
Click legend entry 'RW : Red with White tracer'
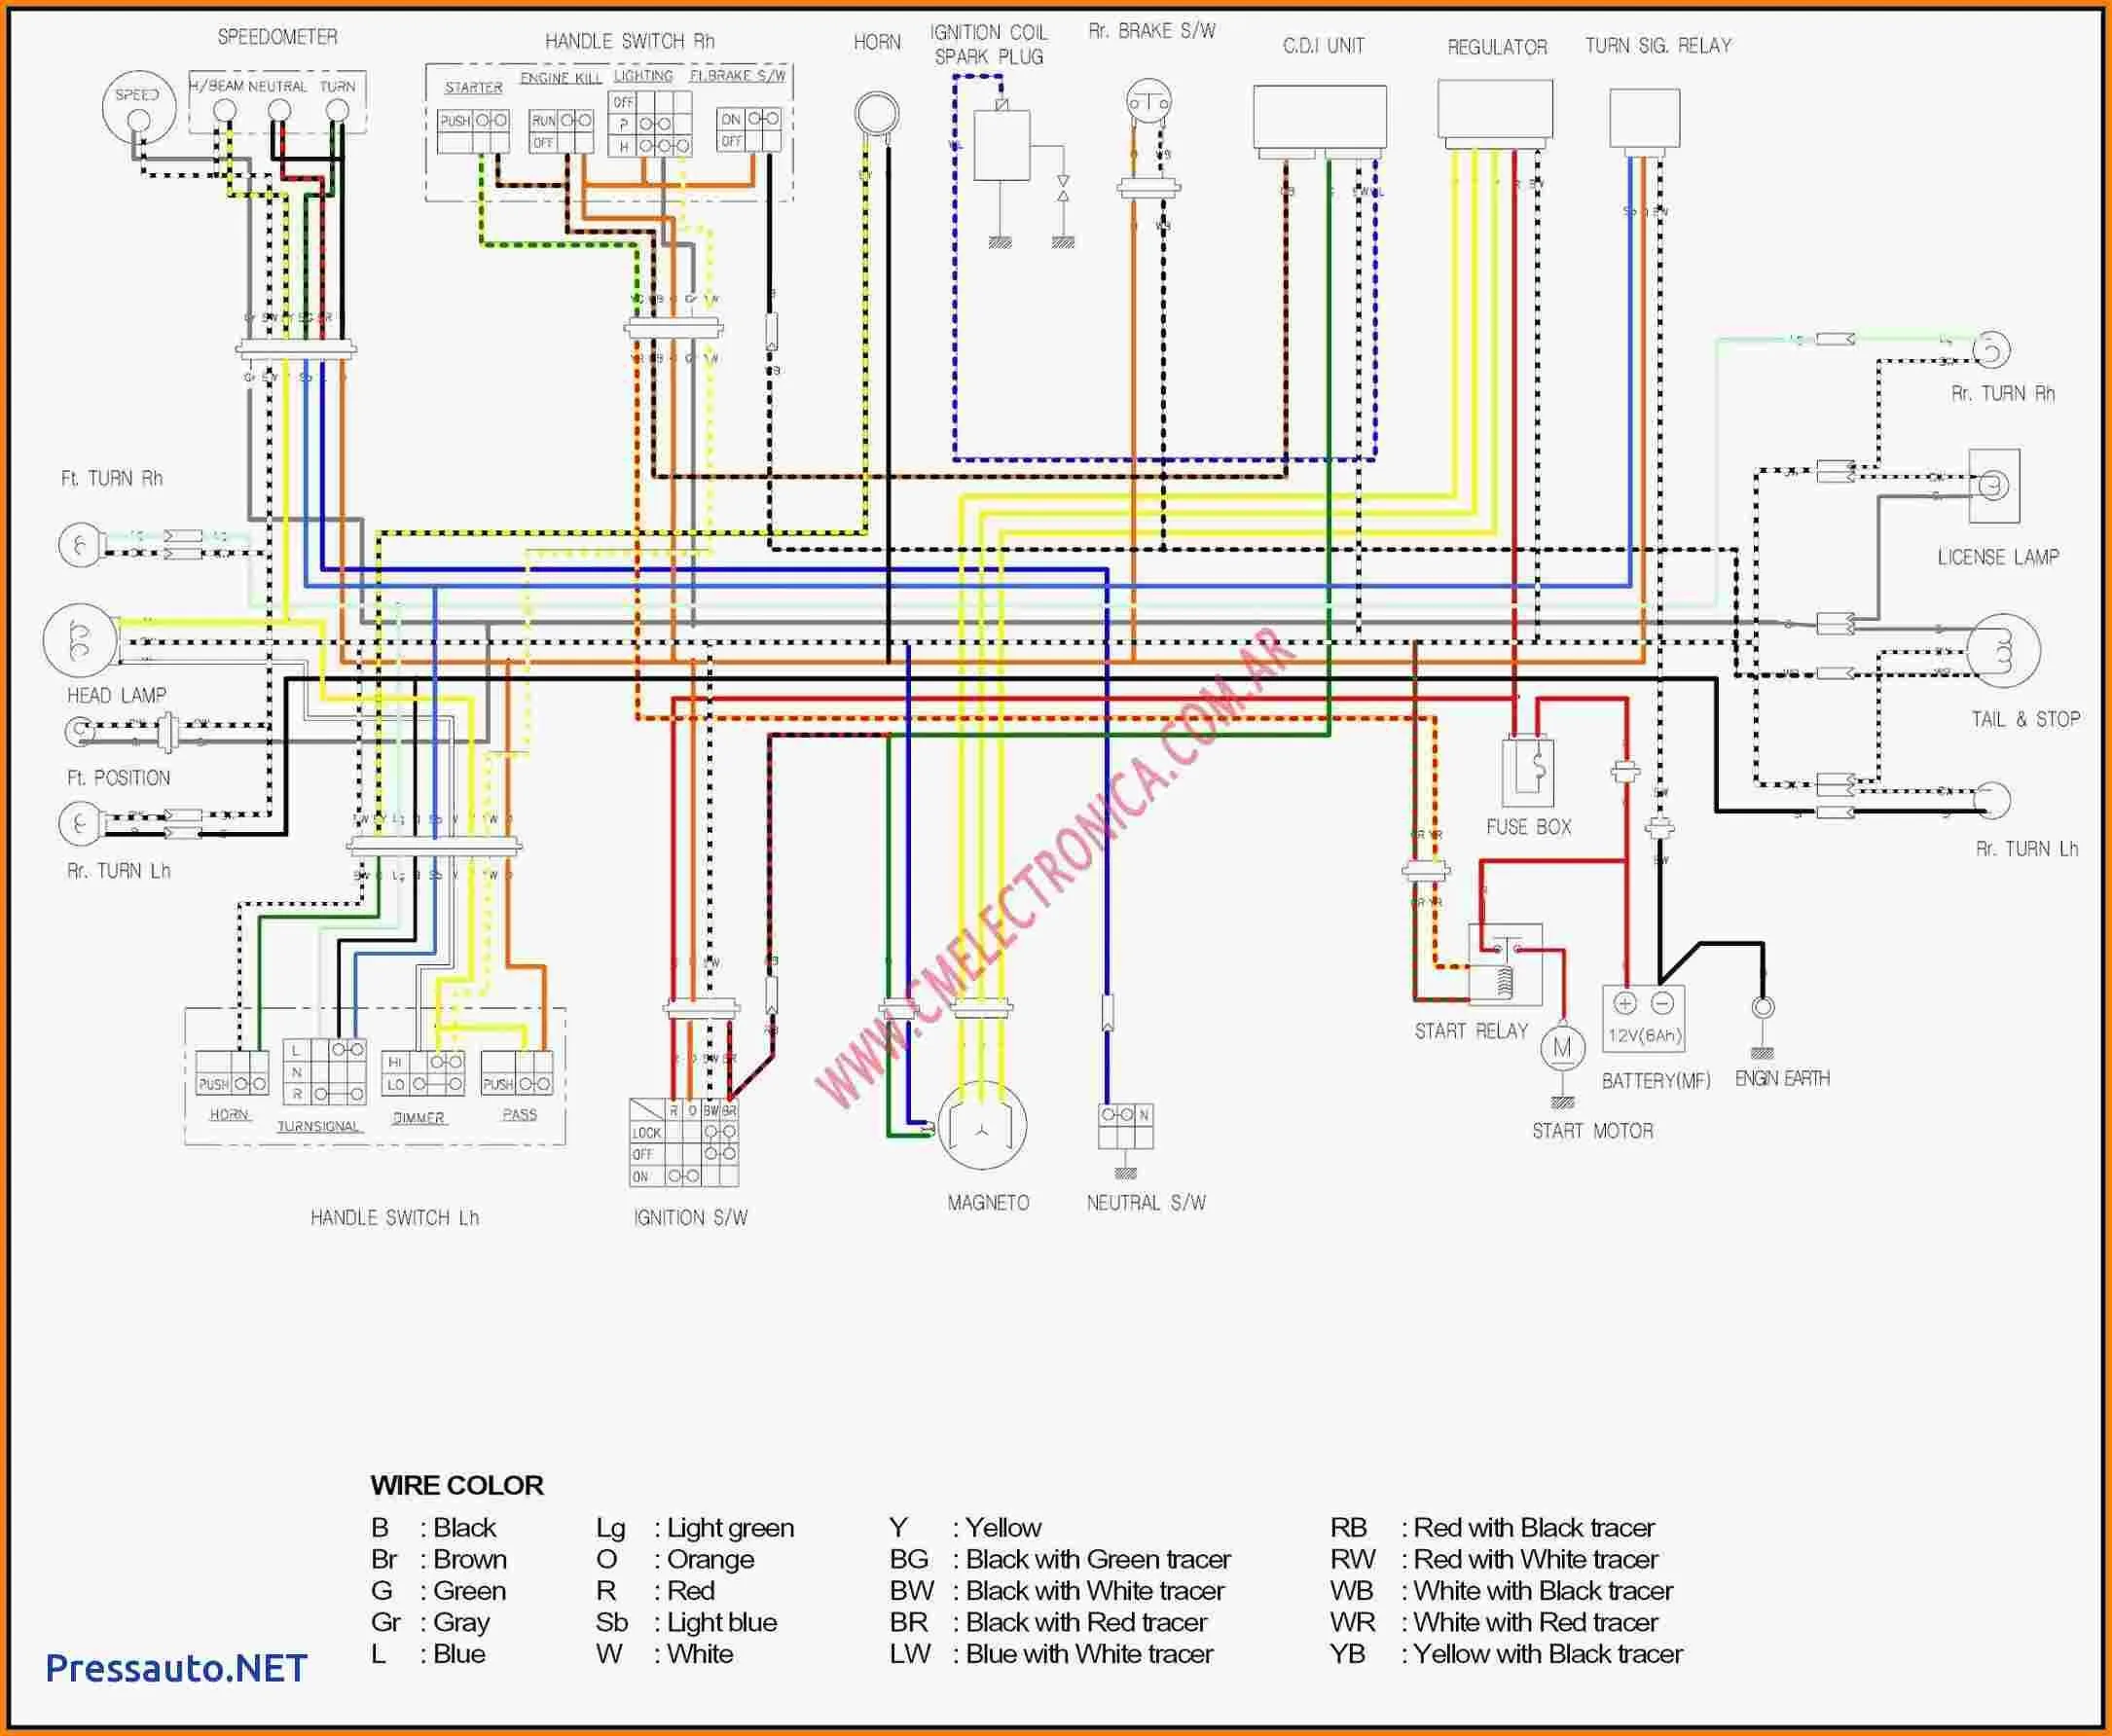(1494, 1559)
